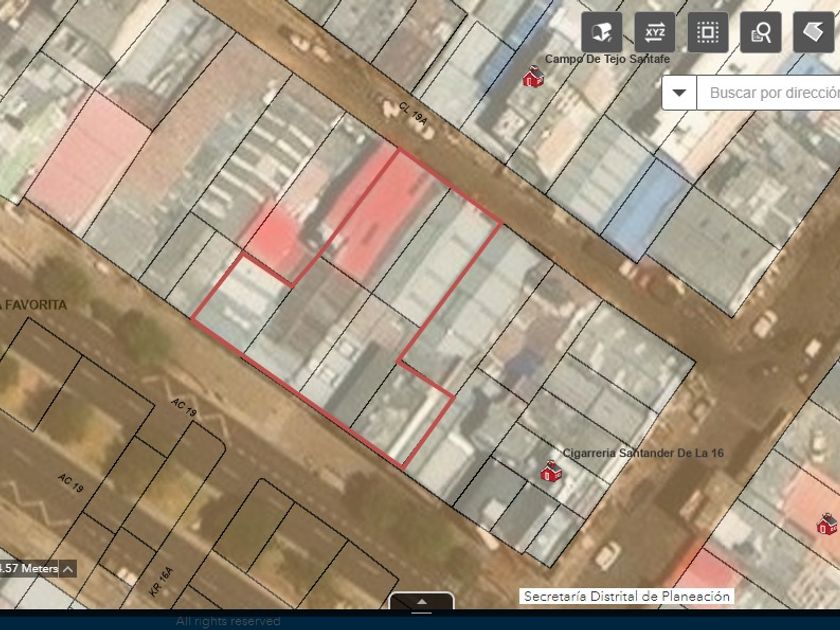
Task: Focus the 'Buscar por dirección' search box
Action: [x=768, y=93]
